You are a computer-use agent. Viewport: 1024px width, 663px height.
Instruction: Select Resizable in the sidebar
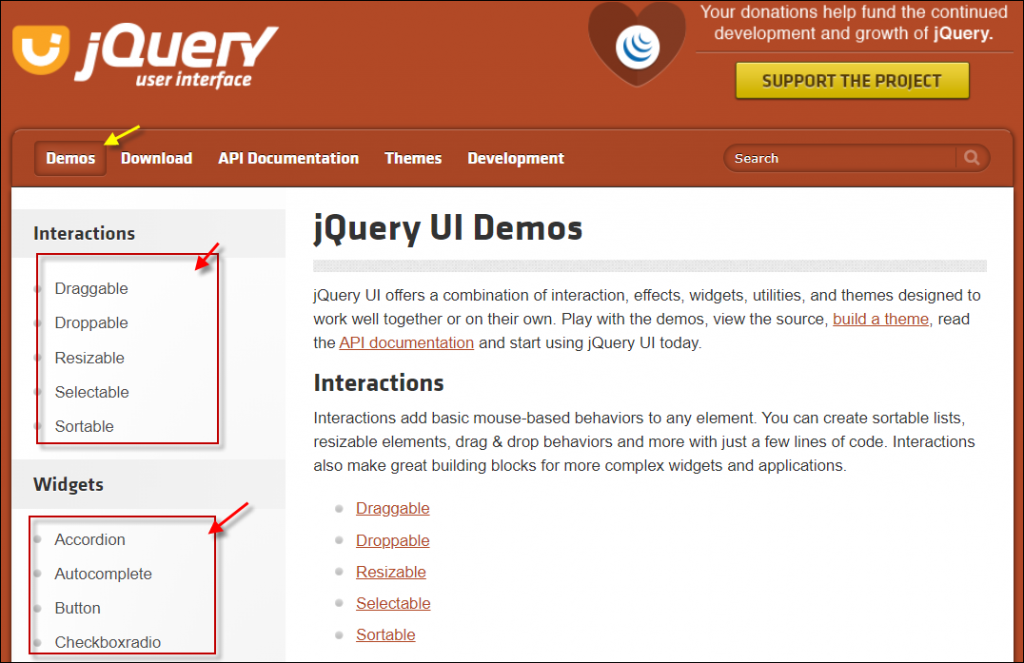click(89, 358)
